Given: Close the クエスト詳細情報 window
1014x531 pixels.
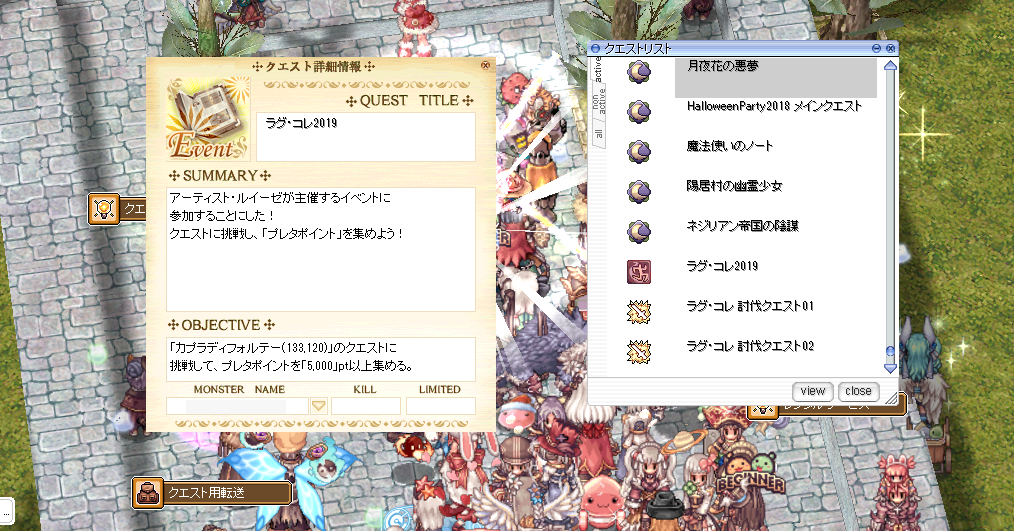Looking at the screenshot, I should 486,65.
